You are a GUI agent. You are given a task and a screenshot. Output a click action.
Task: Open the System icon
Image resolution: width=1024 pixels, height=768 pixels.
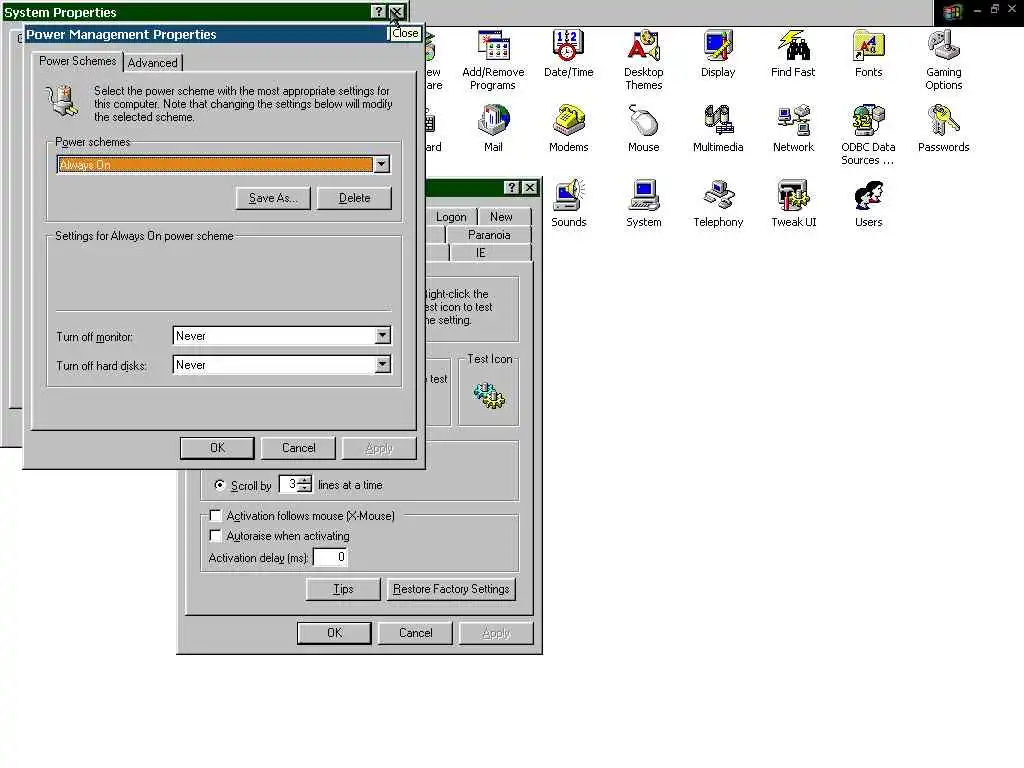point(643,203)
